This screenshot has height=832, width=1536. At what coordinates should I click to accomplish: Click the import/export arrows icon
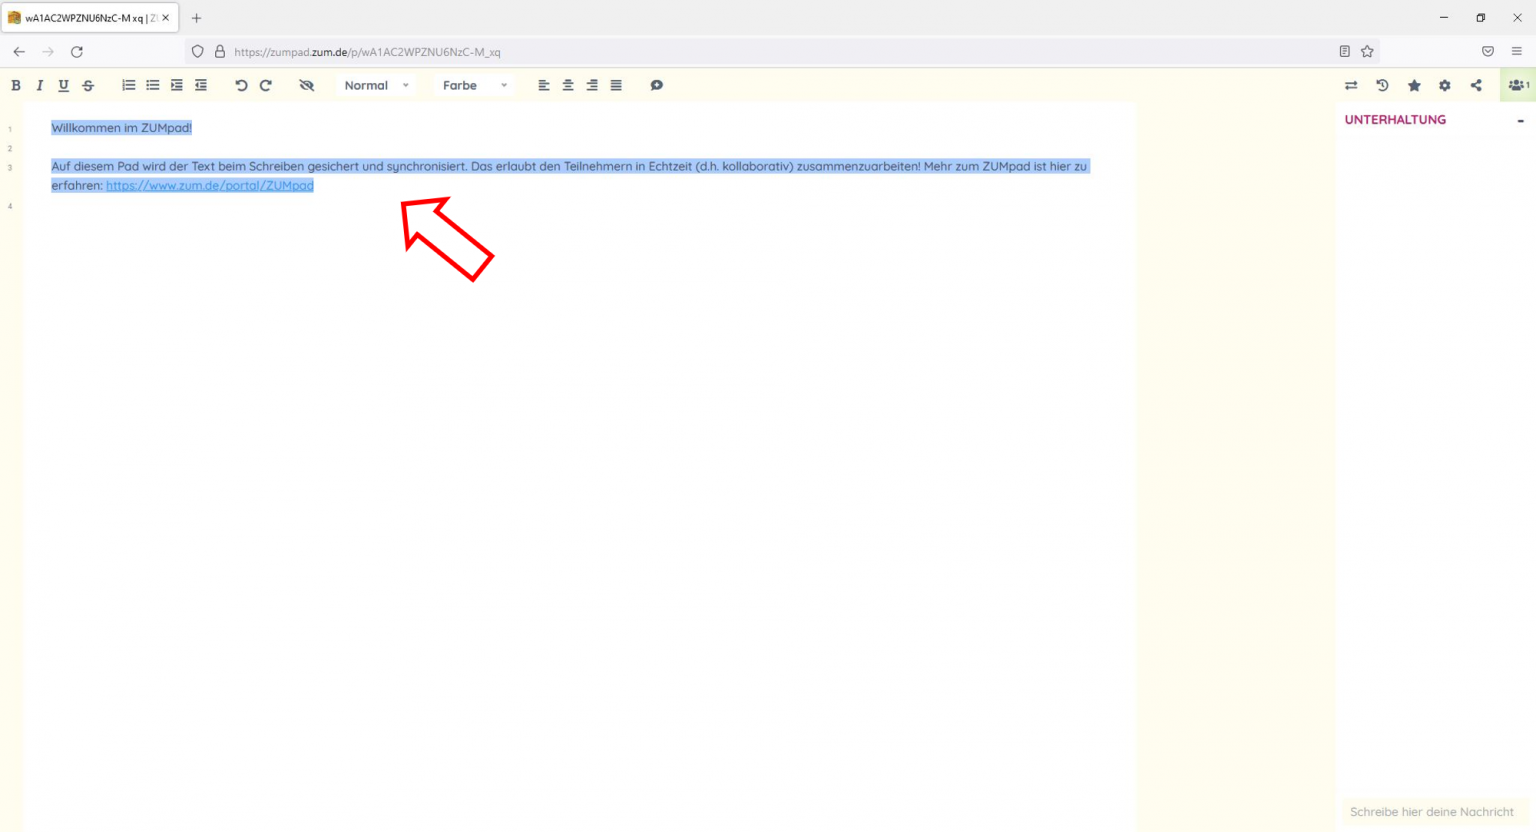click(x=1351, y=86)
